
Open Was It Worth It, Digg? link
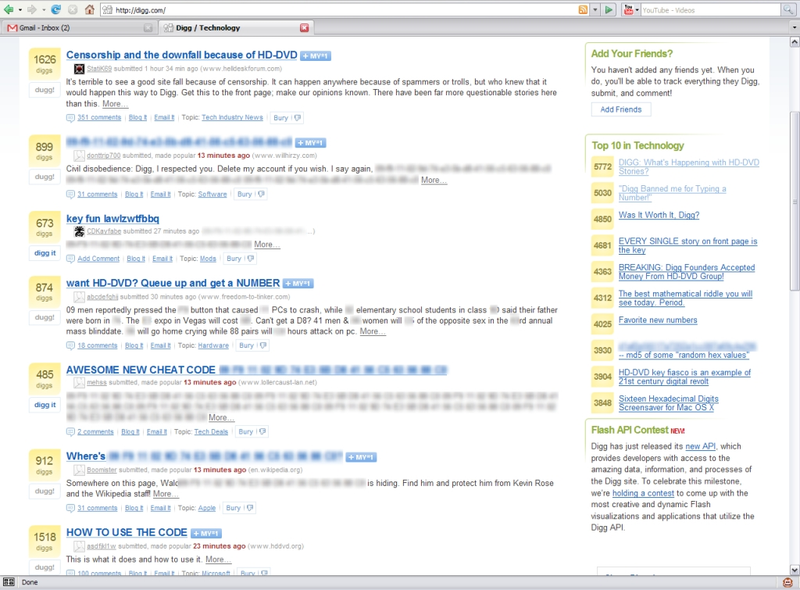pos(659,215)
